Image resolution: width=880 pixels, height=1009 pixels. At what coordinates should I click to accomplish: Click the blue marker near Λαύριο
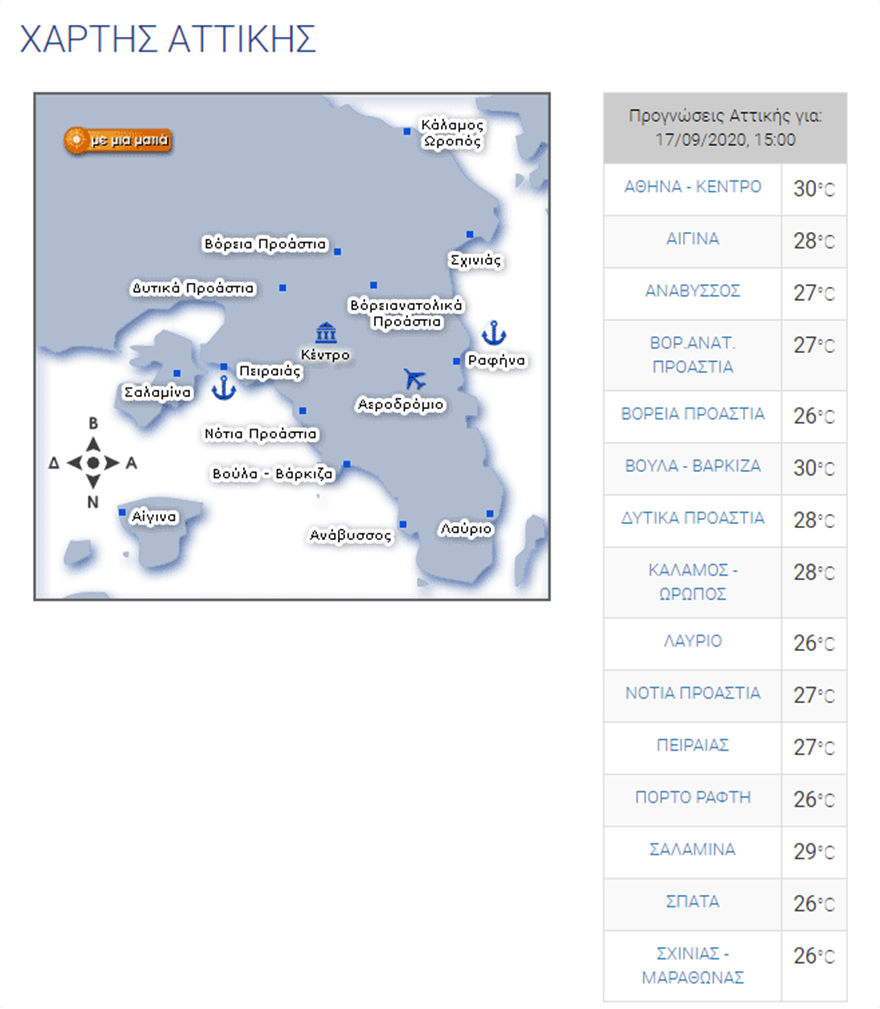pyautogui.click(x=490, y=513)
